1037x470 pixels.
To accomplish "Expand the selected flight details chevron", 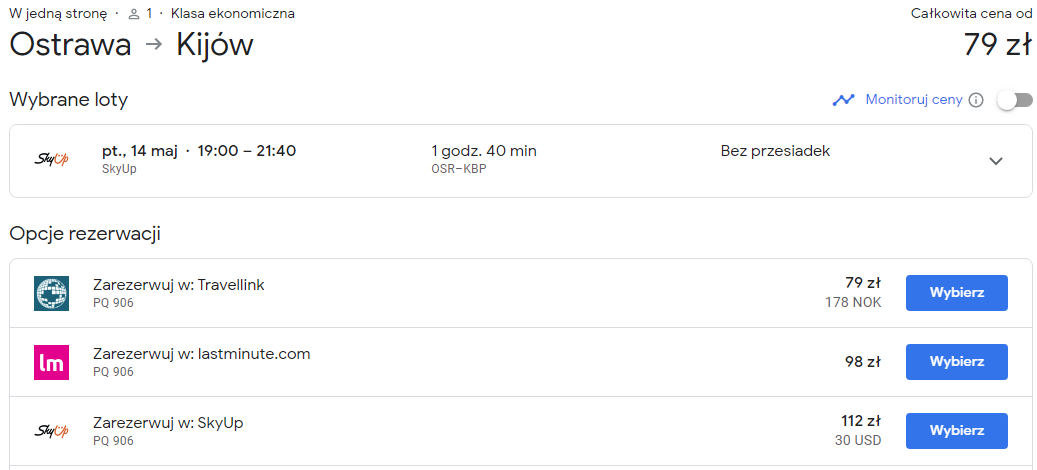I will [x=996, y=161].
